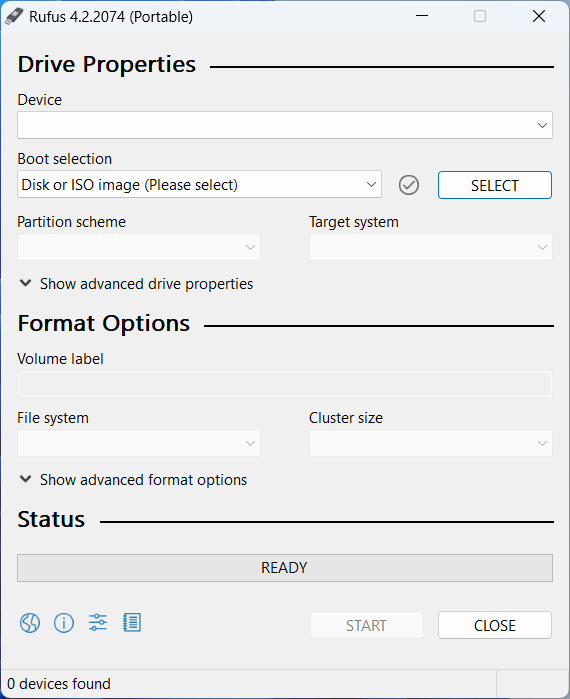Click the Volume label text field

pos(285,384)
